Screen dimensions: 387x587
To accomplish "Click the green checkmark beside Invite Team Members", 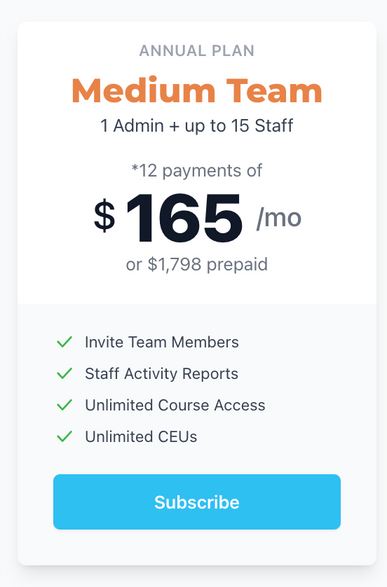I will pyautogui.click(x=64, y=342).
